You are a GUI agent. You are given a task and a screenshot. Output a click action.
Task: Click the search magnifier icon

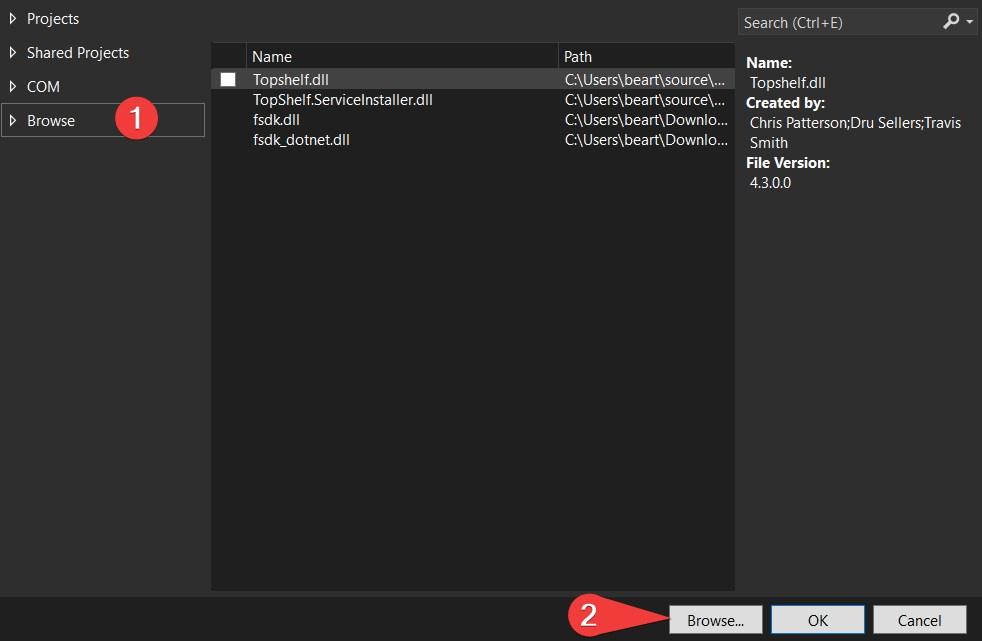click(x=950, y=22)
